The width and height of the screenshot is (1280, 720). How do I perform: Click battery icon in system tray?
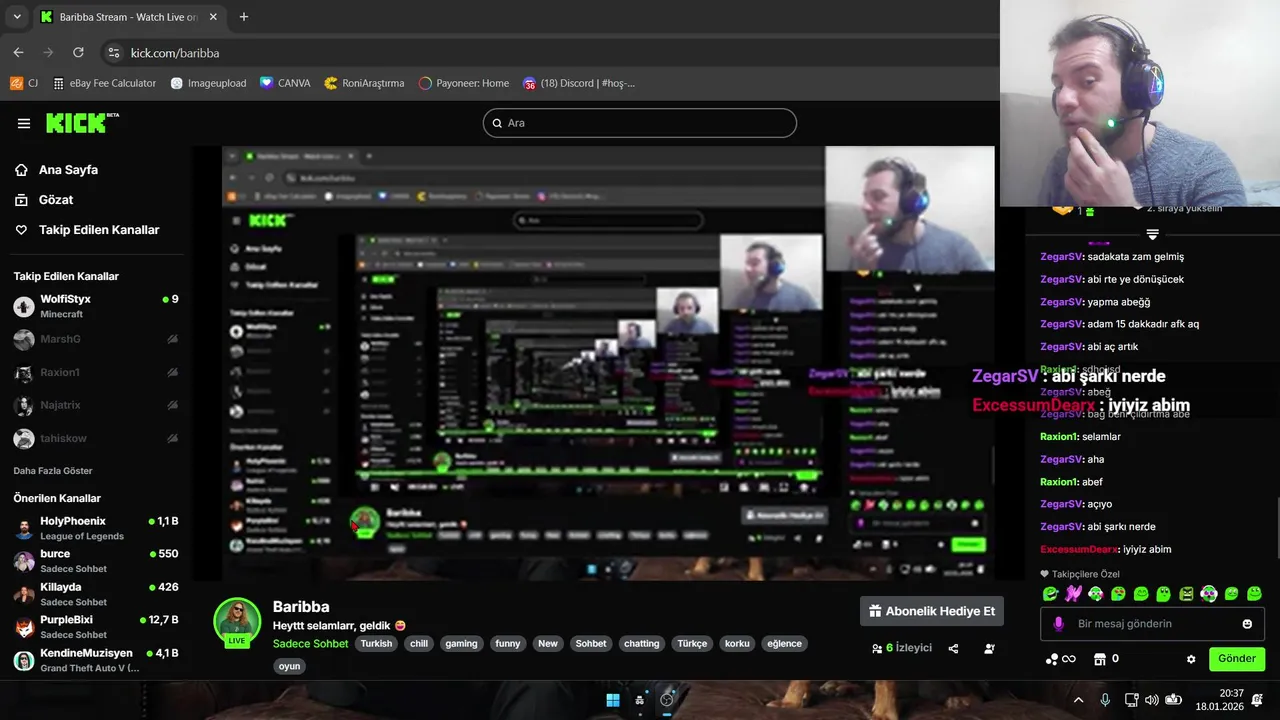click(x=1174, y=700)
